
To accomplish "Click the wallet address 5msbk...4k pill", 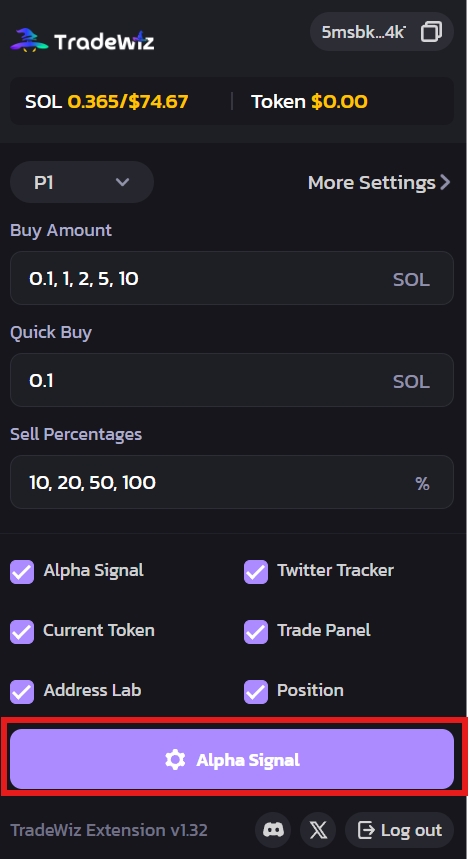I will [x=382, y=32].
